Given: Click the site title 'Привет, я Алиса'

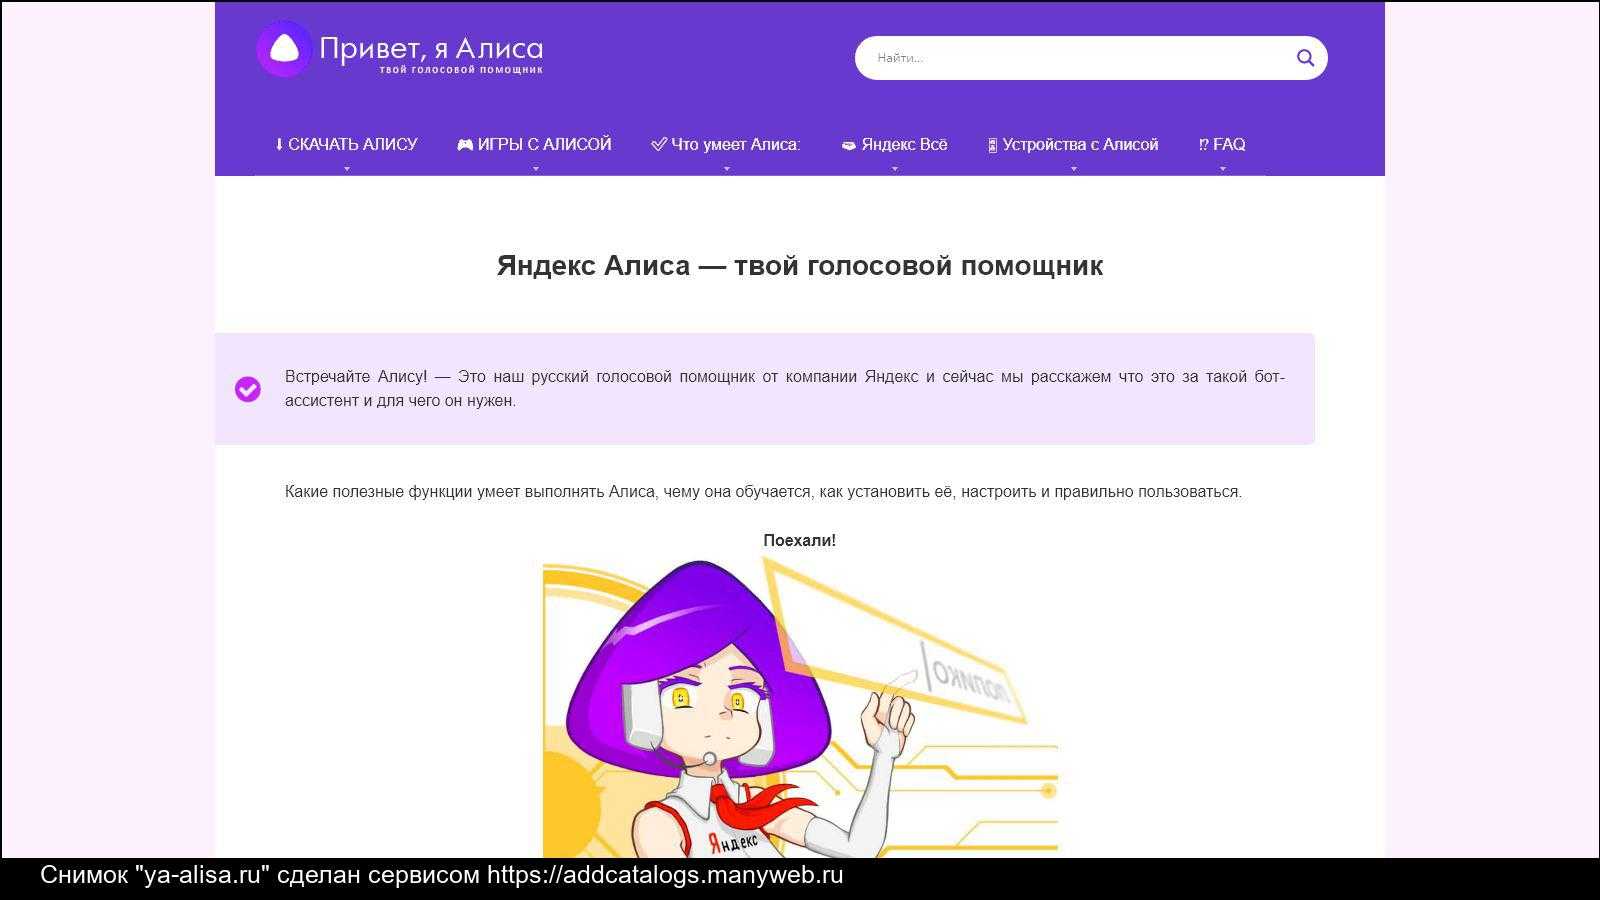Looking at the screenshot, I should click(431, 48).
